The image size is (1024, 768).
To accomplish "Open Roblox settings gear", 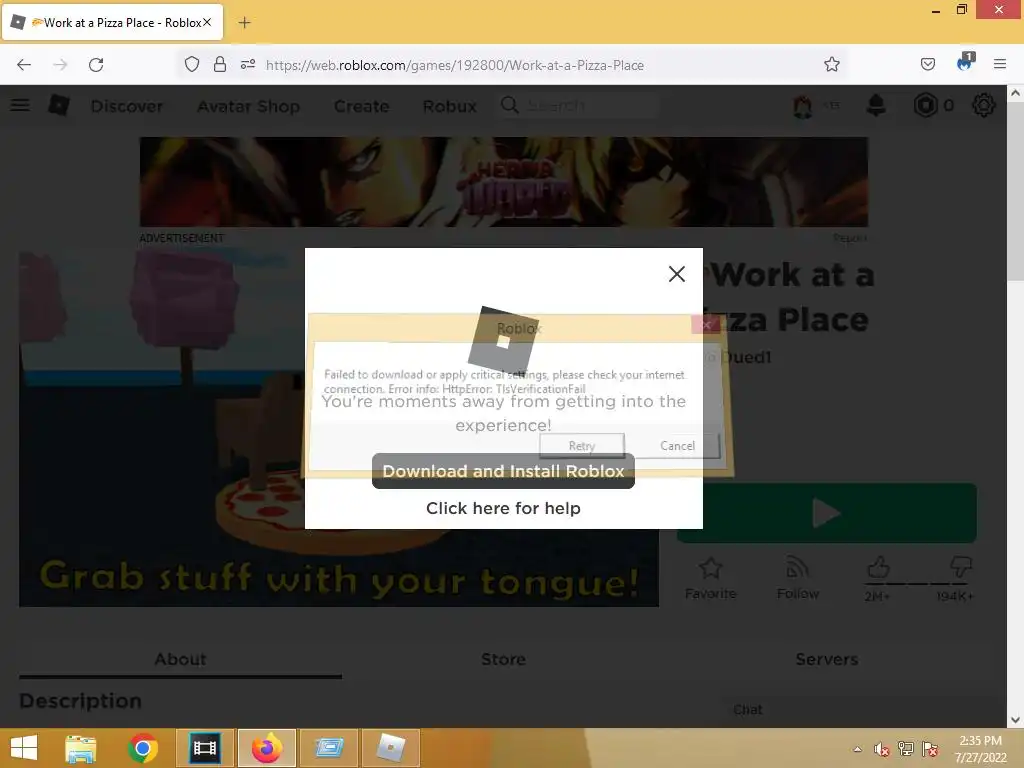I will pos(984,105).
